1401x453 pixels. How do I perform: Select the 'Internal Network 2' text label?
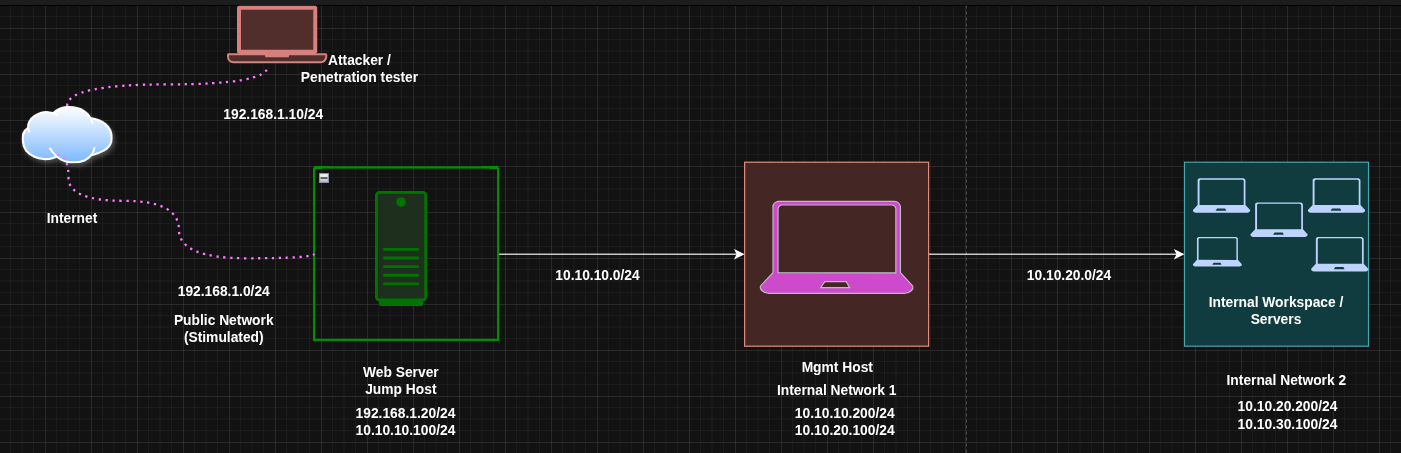(1286, 380)
